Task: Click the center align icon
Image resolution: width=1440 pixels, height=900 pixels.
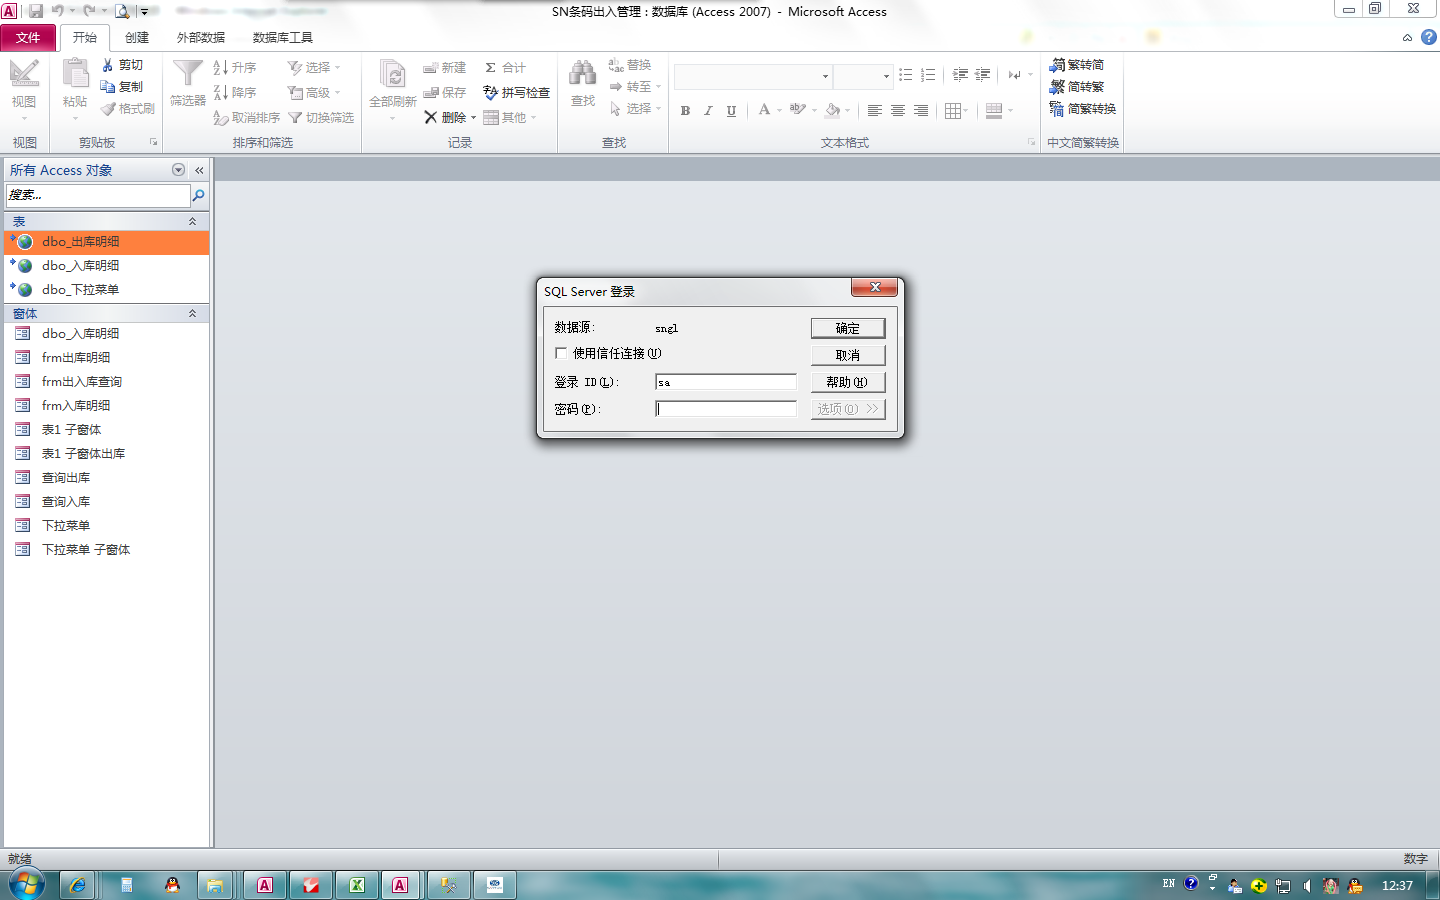Action: (x=898, y=111)
